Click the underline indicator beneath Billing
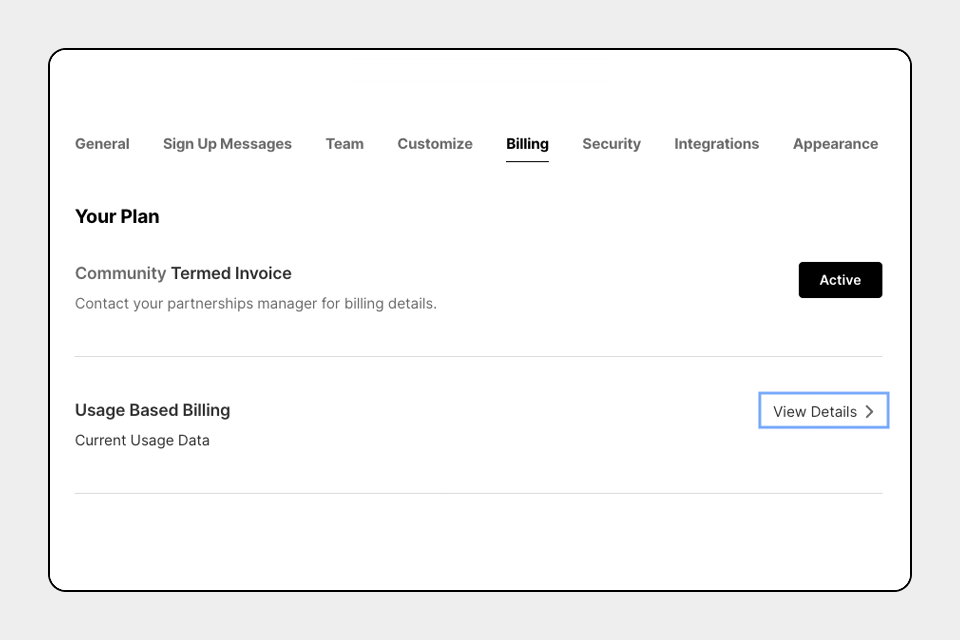960x640 pixels. [x=527, y=161]
